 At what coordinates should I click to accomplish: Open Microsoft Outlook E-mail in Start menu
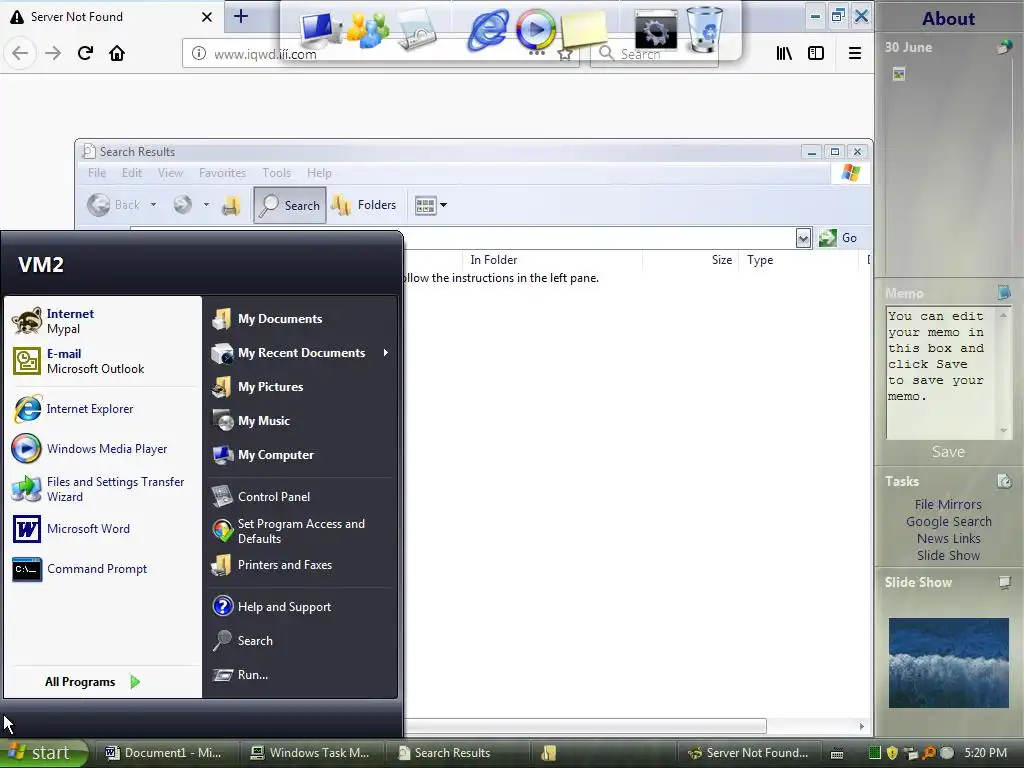pos(103,361)
